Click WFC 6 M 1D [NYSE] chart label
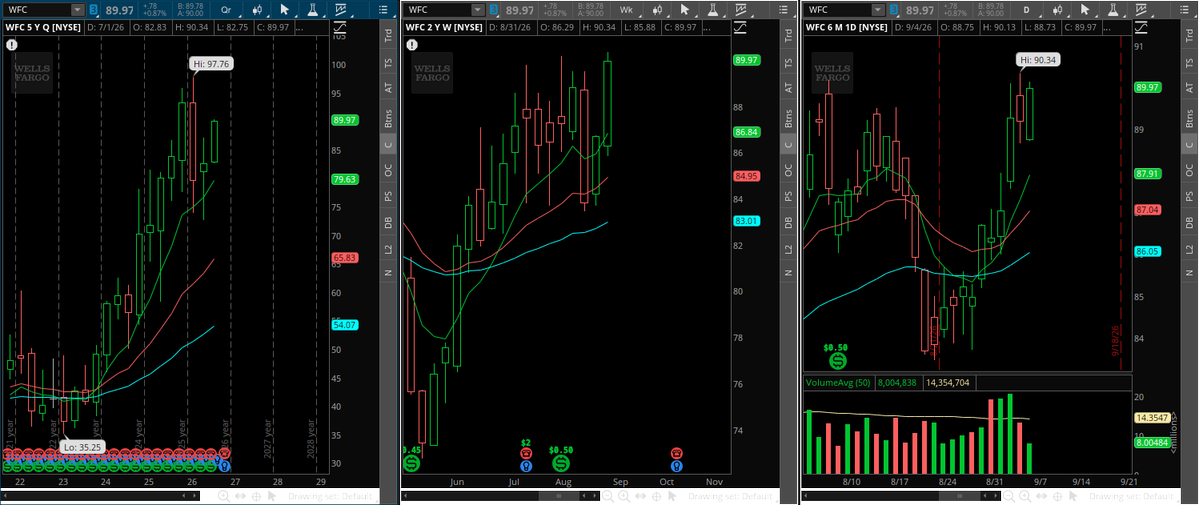Screen dimensions: 1199x505 (847, 28)
